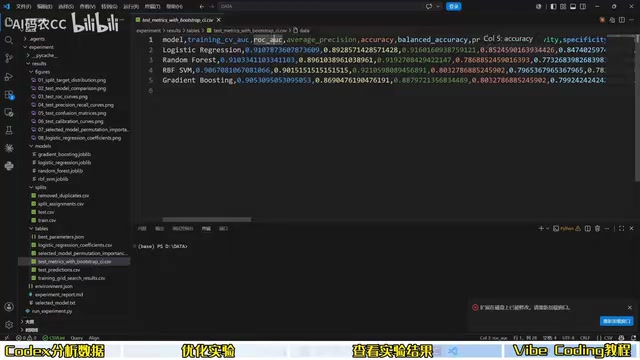Go forward with navigation arrow
Image resolution: width=640 pixels, height=360 pixels.
click(x=211, y=7)
